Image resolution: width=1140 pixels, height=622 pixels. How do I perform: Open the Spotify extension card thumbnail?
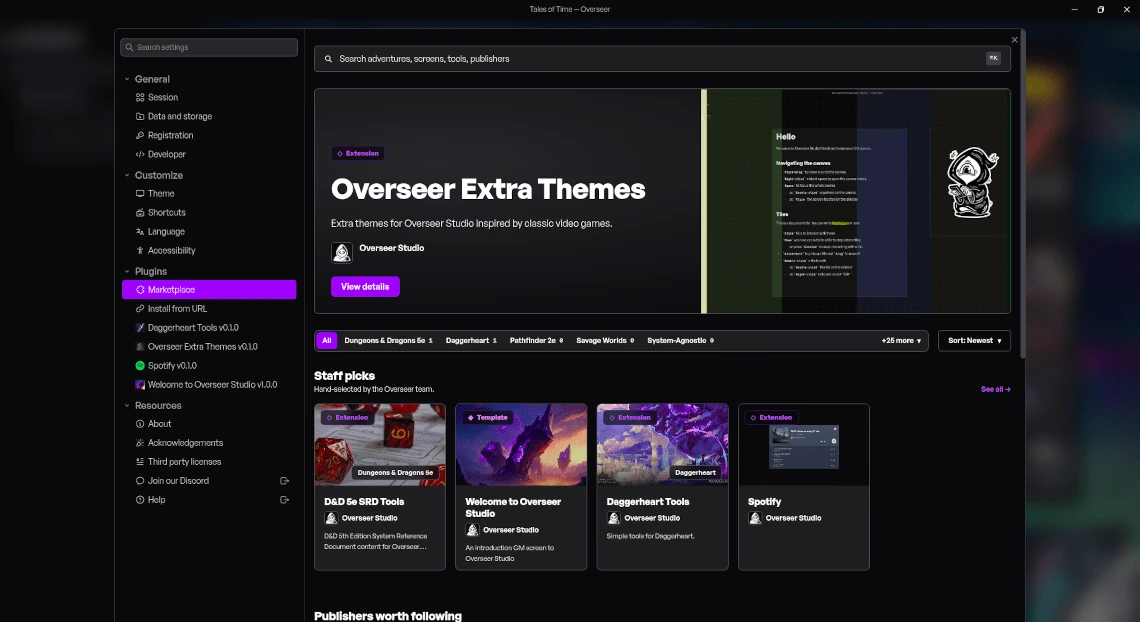[803, 445]
